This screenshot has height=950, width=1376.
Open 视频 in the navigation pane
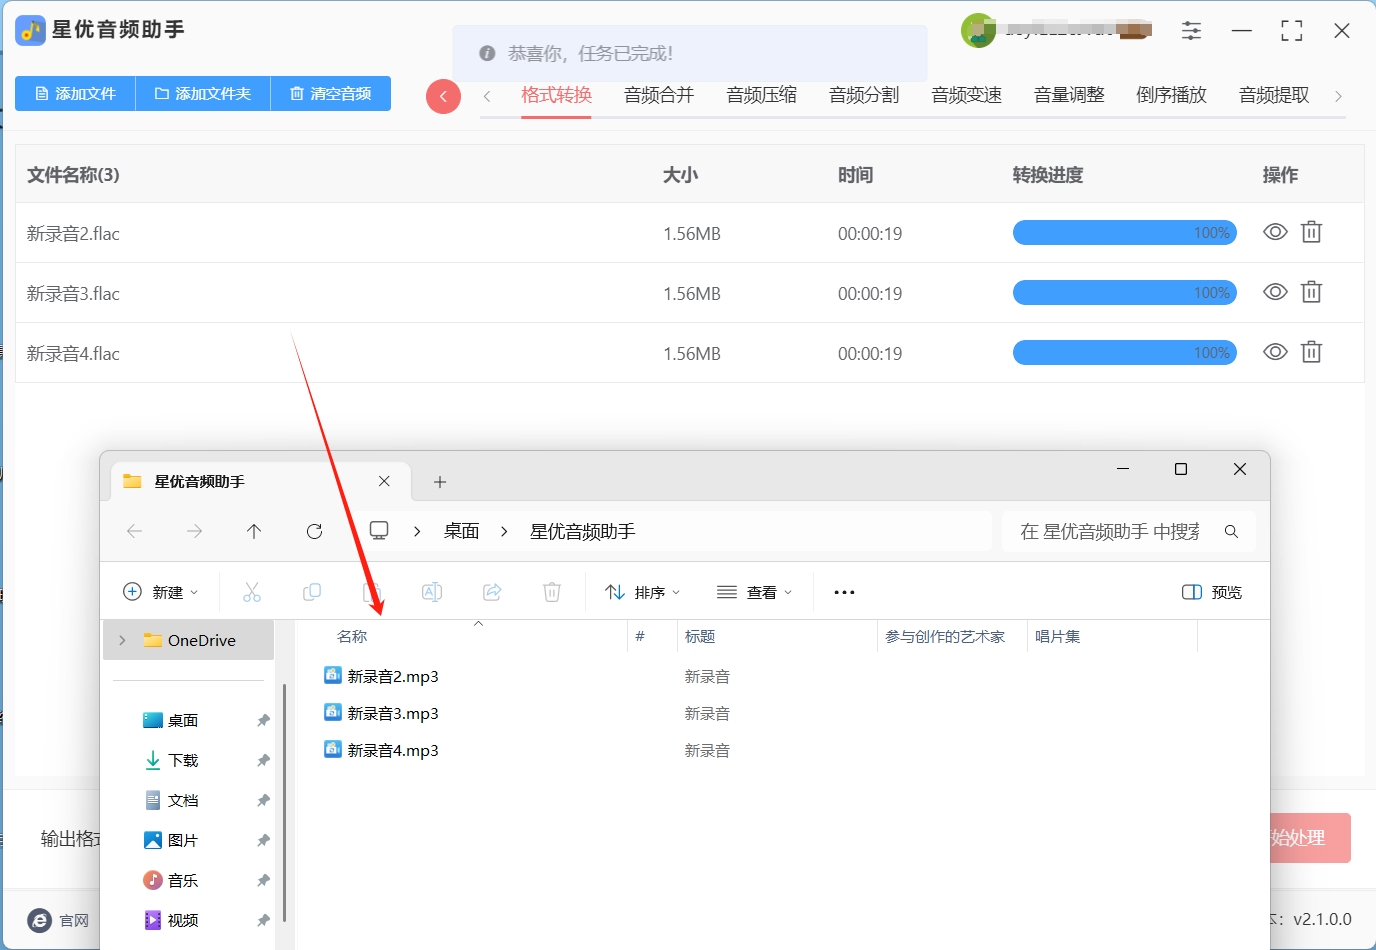[x=183, y=920]
